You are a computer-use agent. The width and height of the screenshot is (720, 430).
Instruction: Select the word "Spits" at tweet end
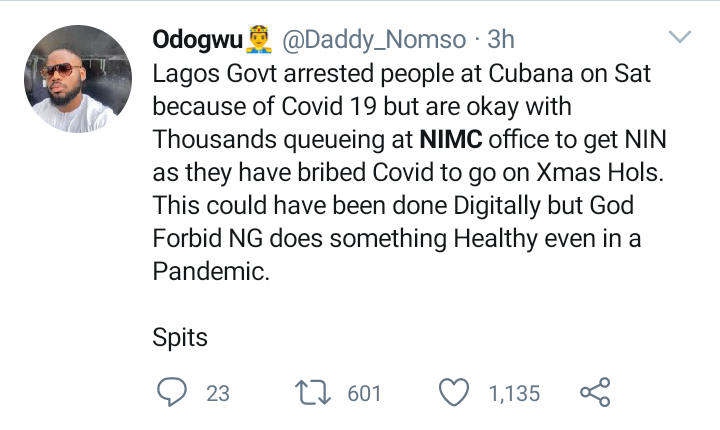coord(180,337)
